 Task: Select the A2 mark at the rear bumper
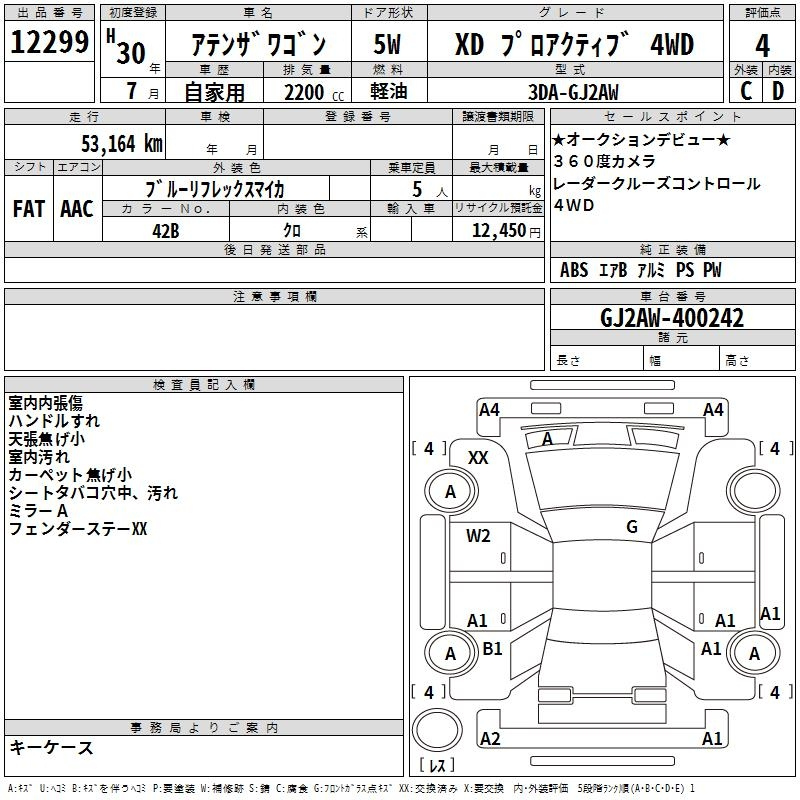tap(489, 739)
